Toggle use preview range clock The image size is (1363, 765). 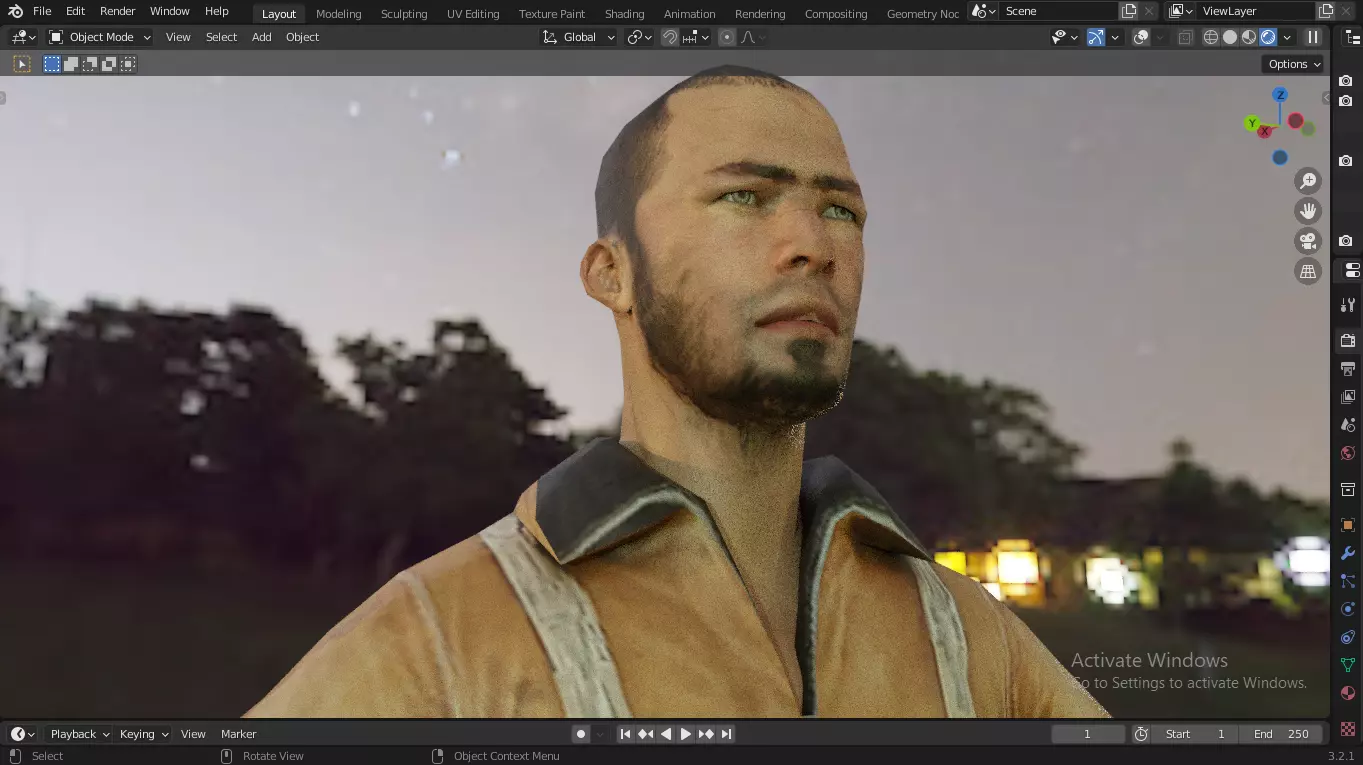(x=1141, y=734)
